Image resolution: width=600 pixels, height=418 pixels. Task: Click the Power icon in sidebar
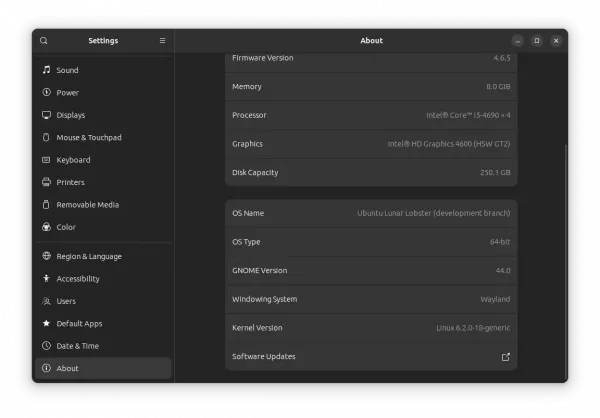click(x=46, y=92)
